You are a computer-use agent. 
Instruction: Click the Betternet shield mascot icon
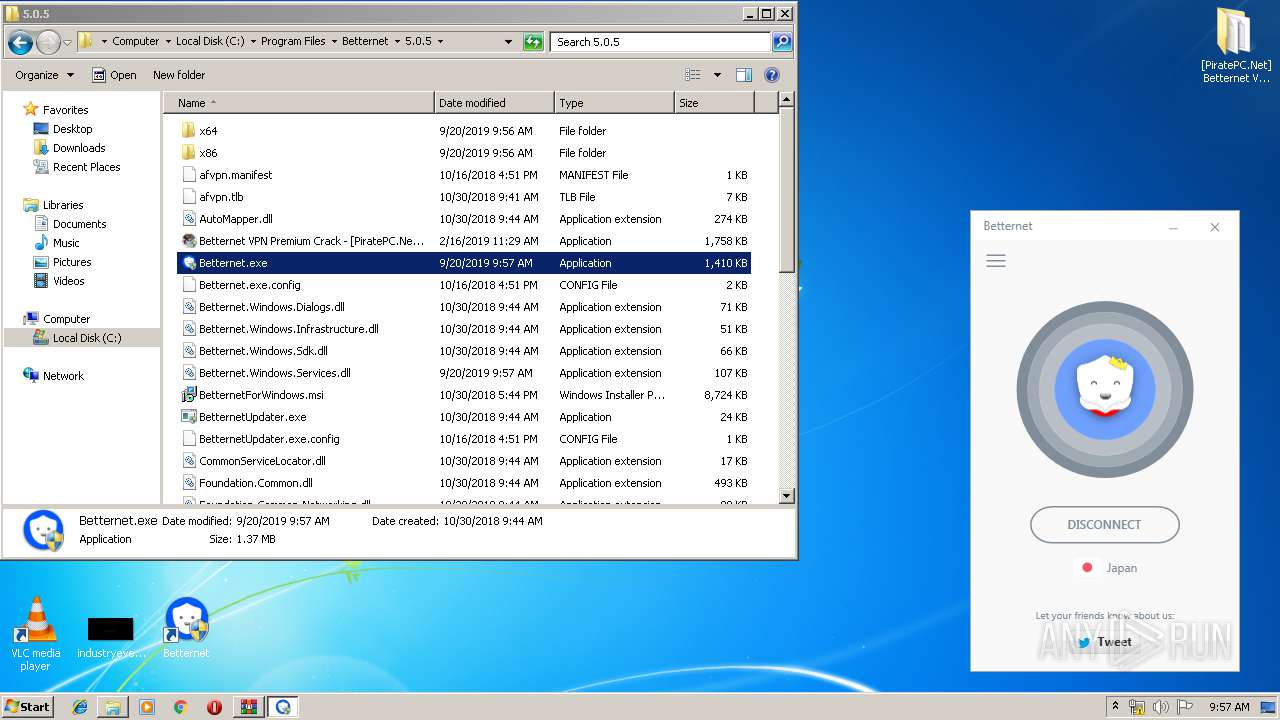tap(1104, 388)
